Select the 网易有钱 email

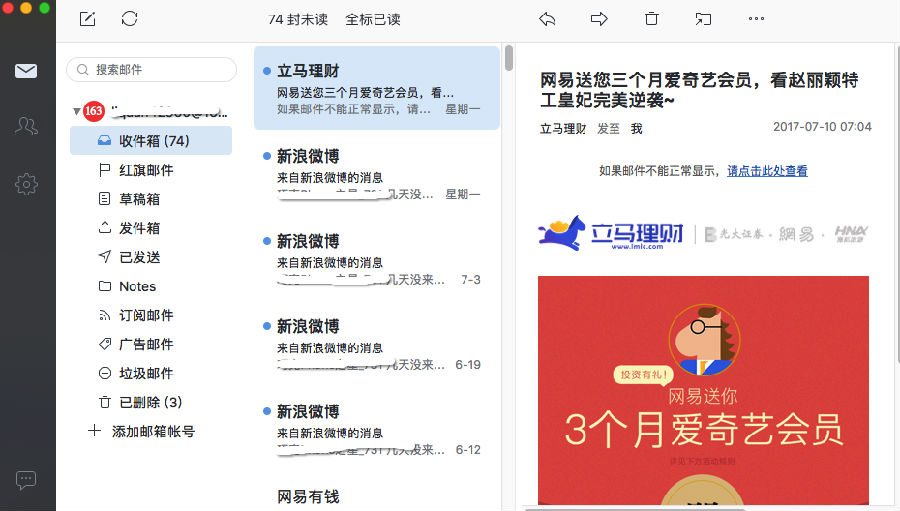coord(377,493)
